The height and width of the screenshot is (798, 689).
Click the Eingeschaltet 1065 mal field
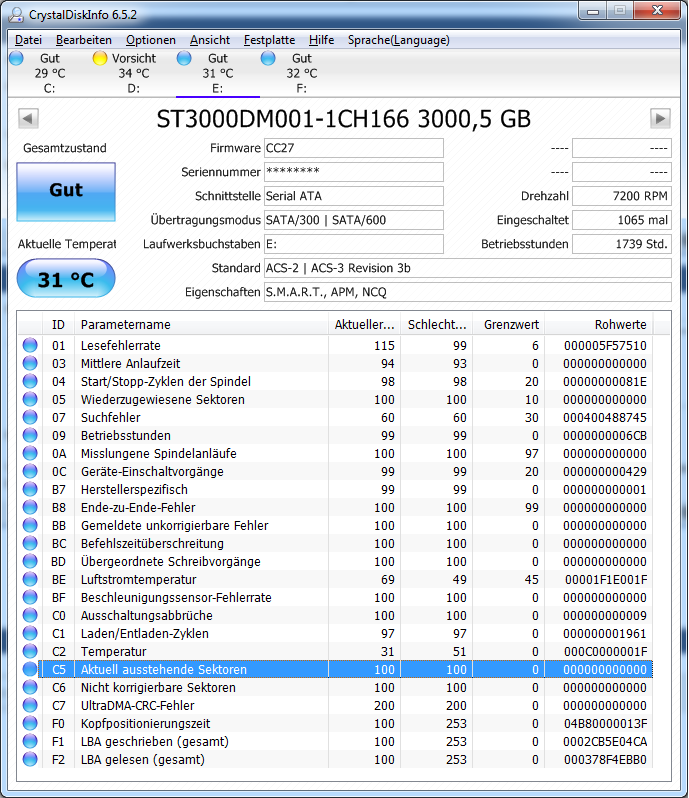(x=622, y=220)
